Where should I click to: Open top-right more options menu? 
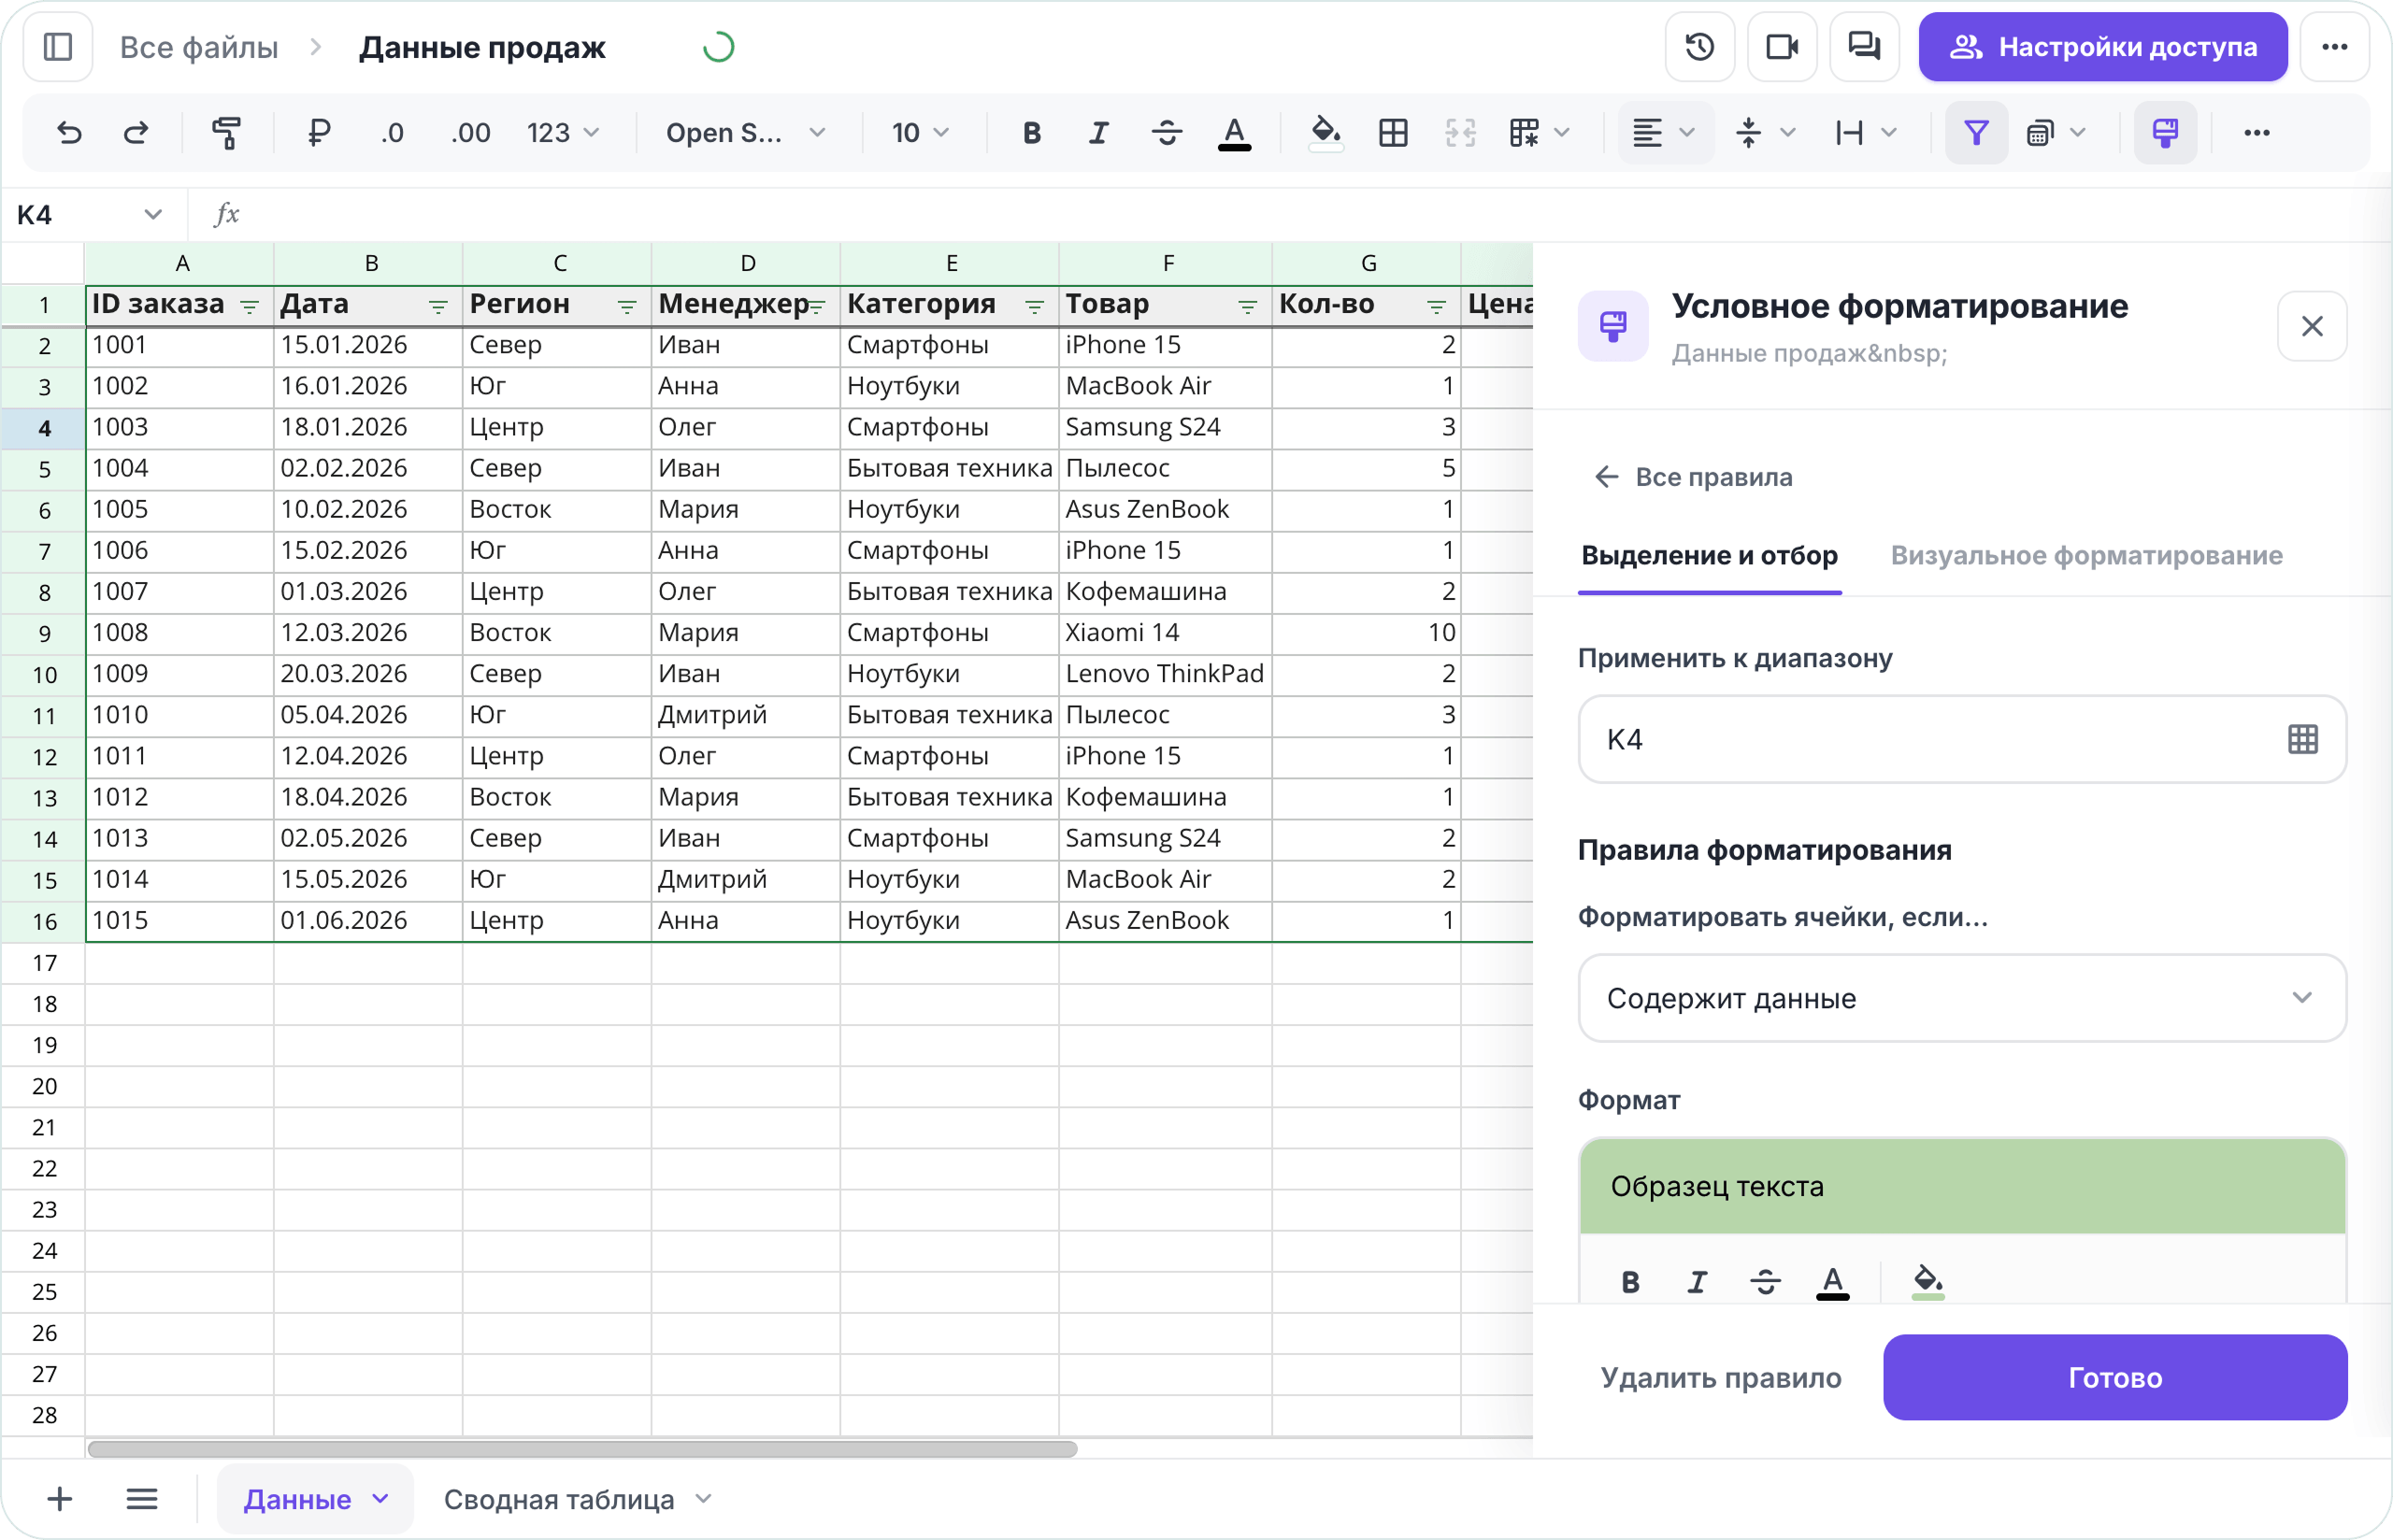click(2334, 47)
